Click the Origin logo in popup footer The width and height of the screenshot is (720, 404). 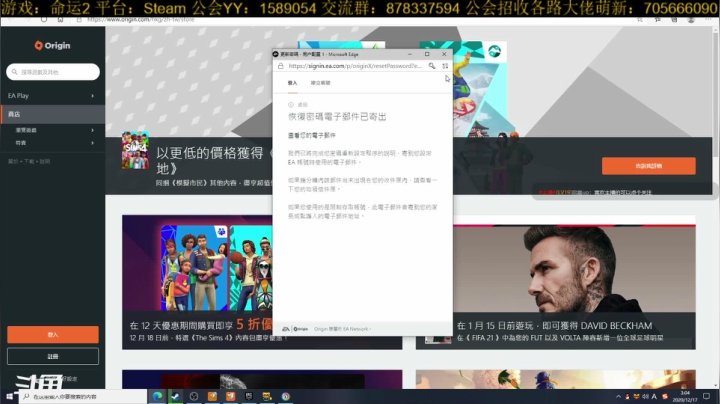click(301, 329)
